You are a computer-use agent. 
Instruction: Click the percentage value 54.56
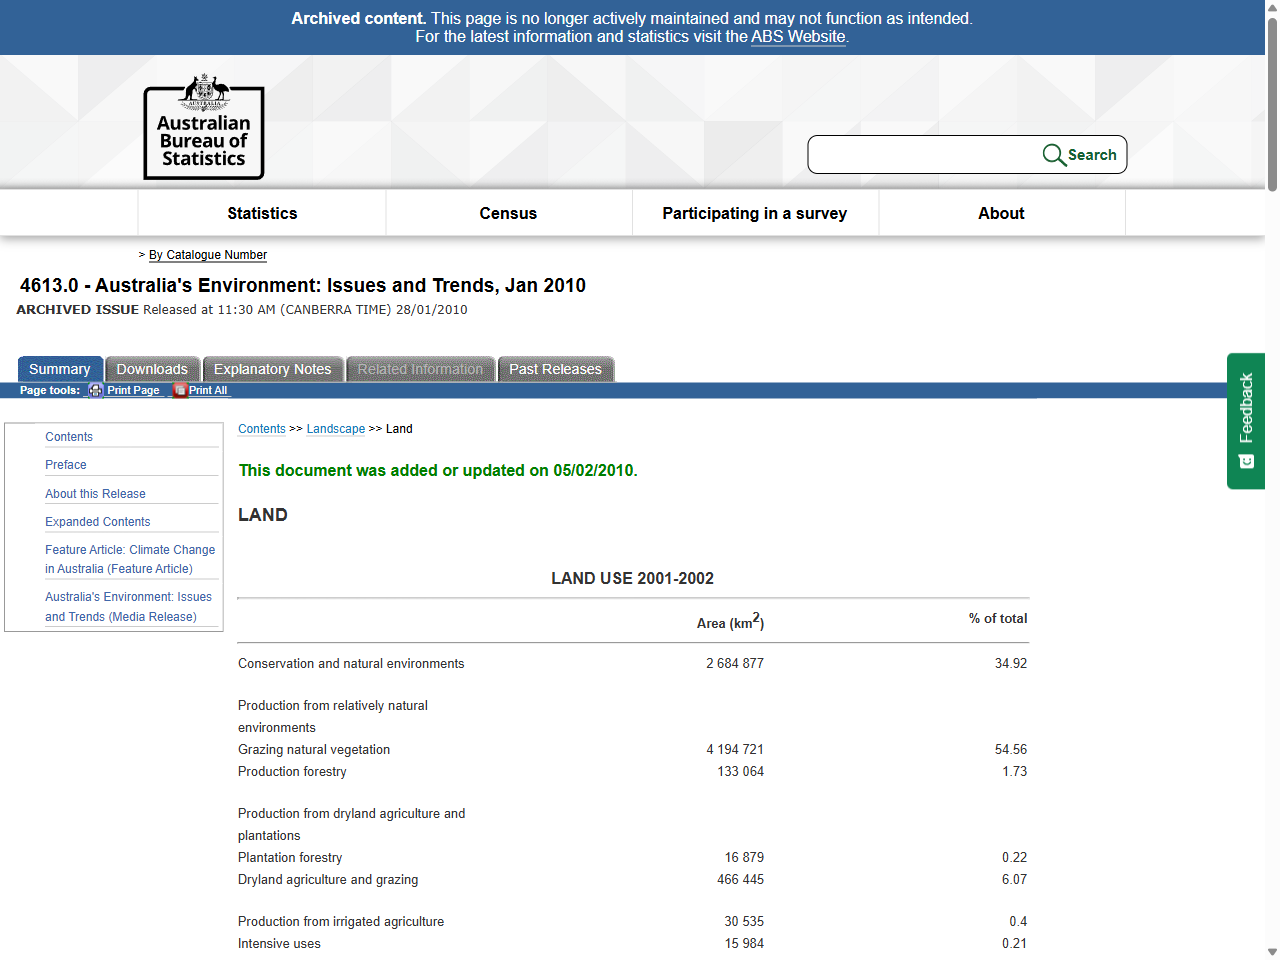(x=1011, y=750)
